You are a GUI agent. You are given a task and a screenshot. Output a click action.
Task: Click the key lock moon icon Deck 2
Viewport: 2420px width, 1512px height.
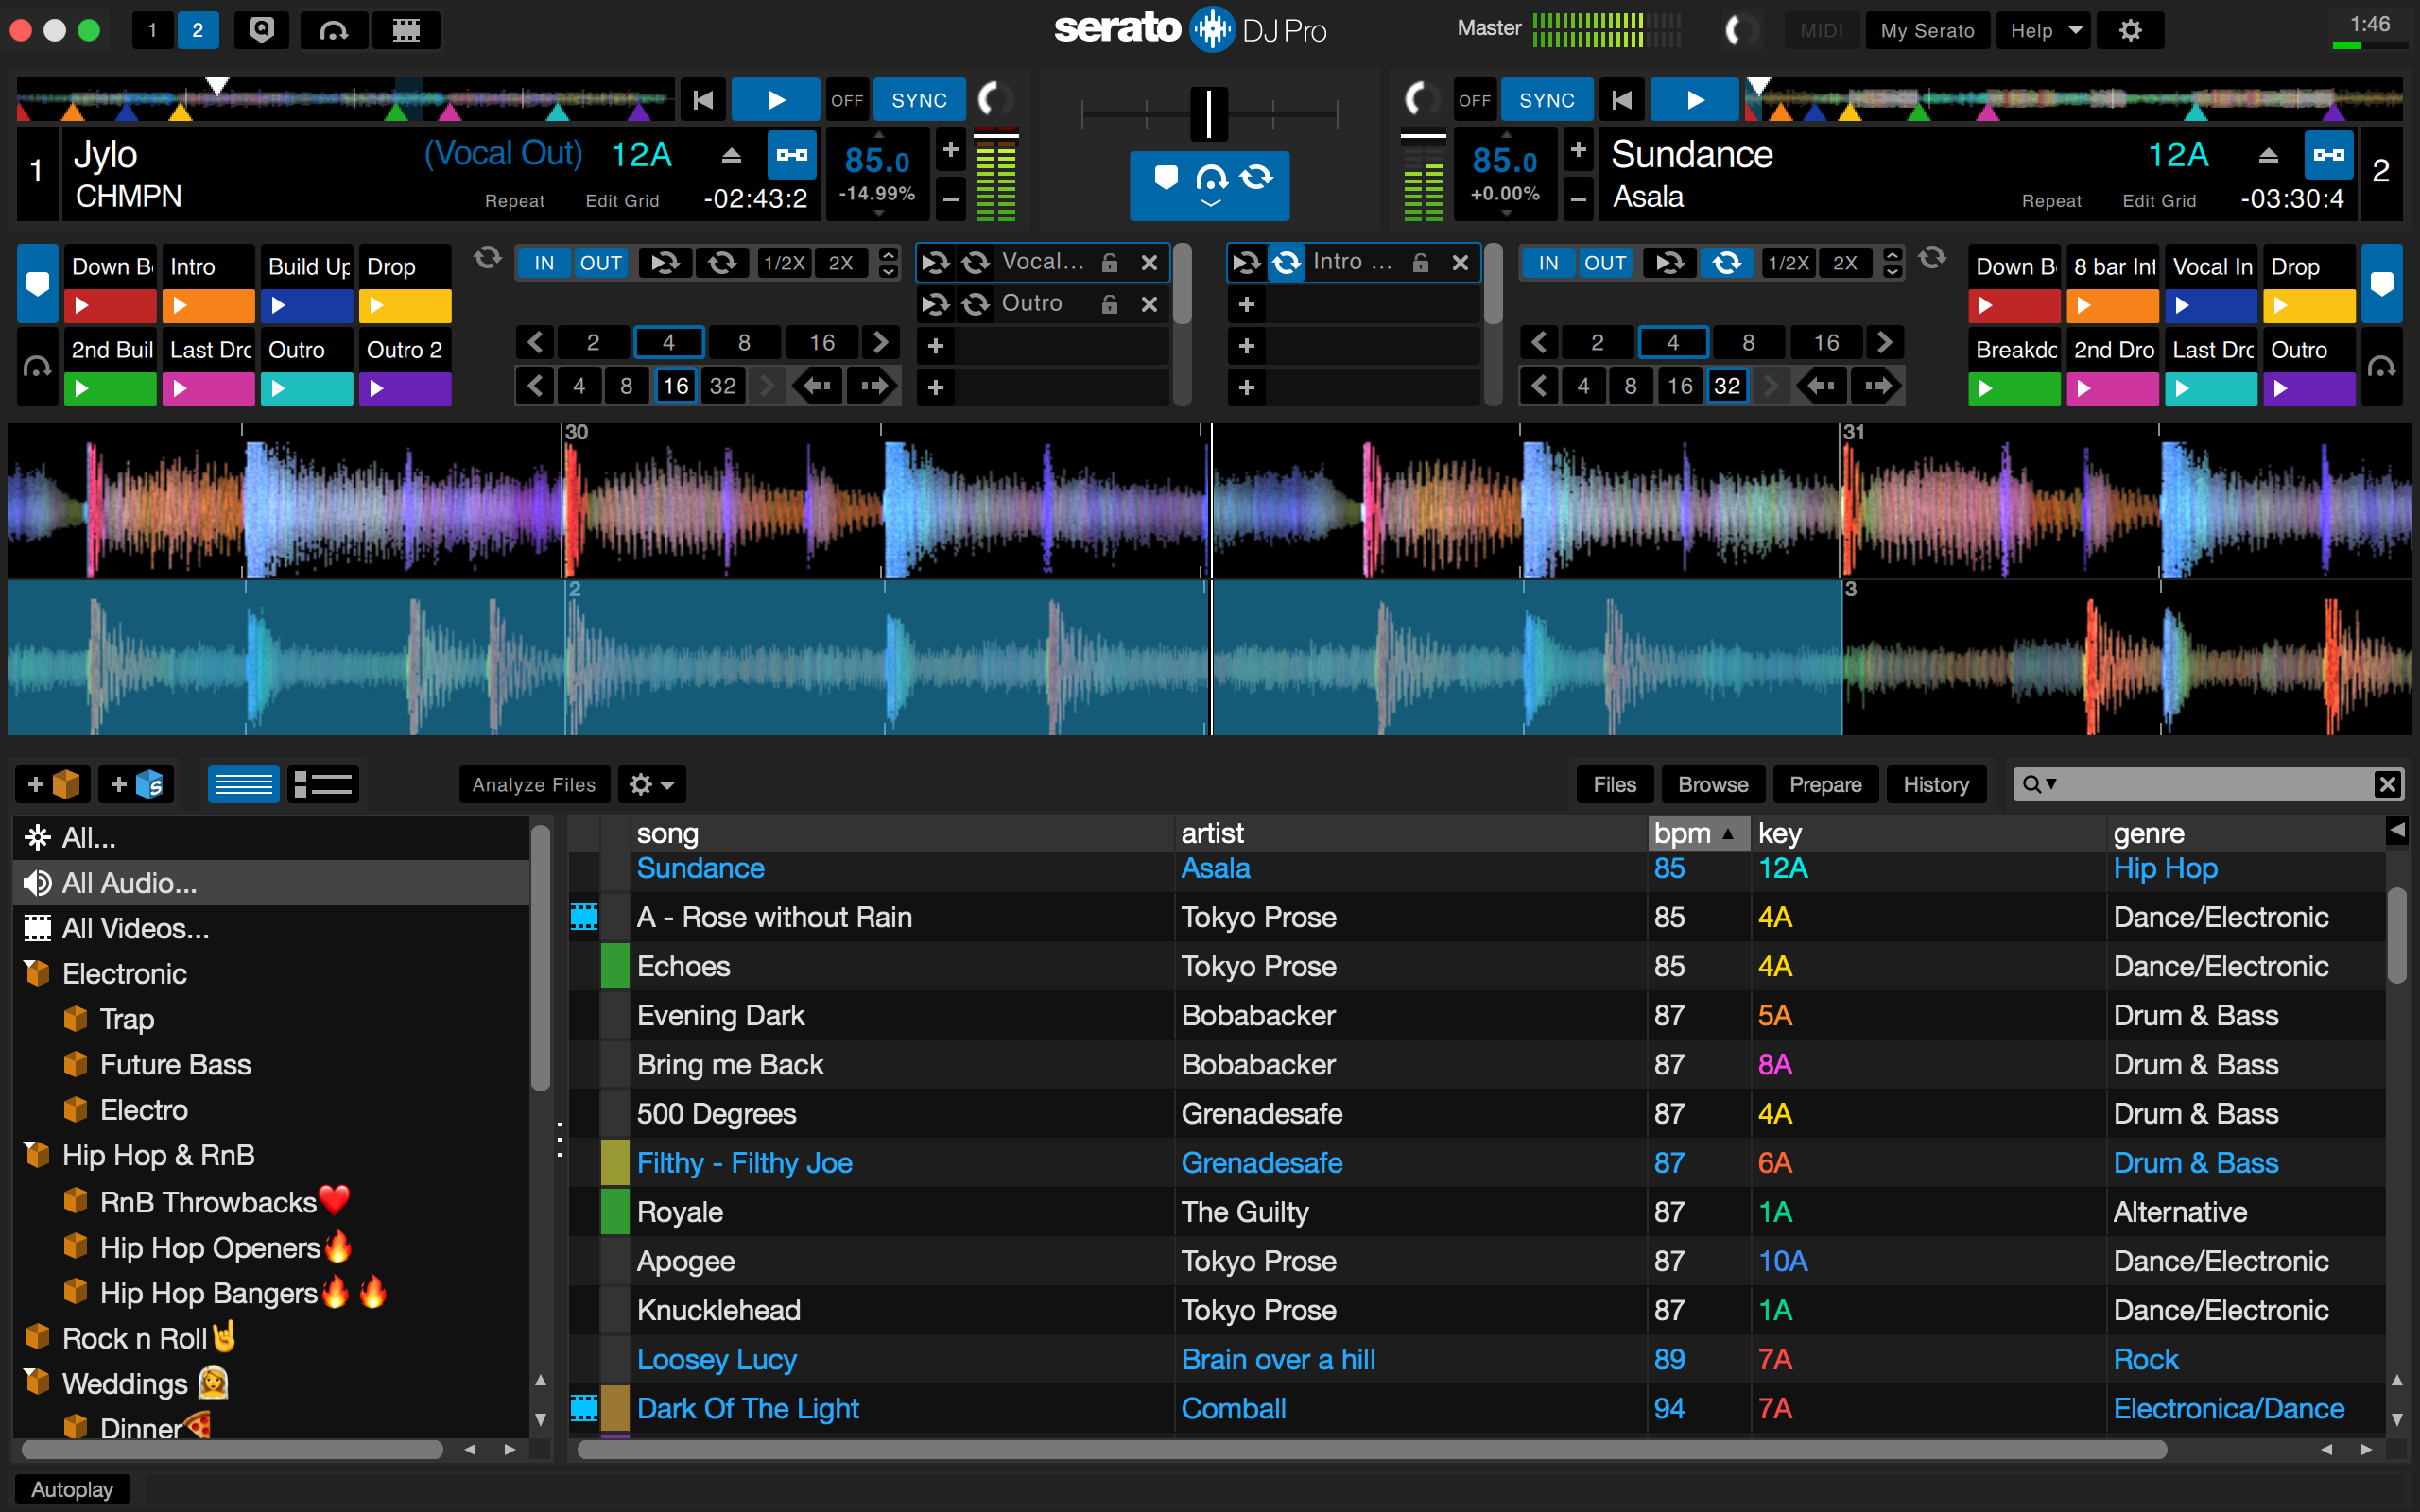click(1420, 99)
